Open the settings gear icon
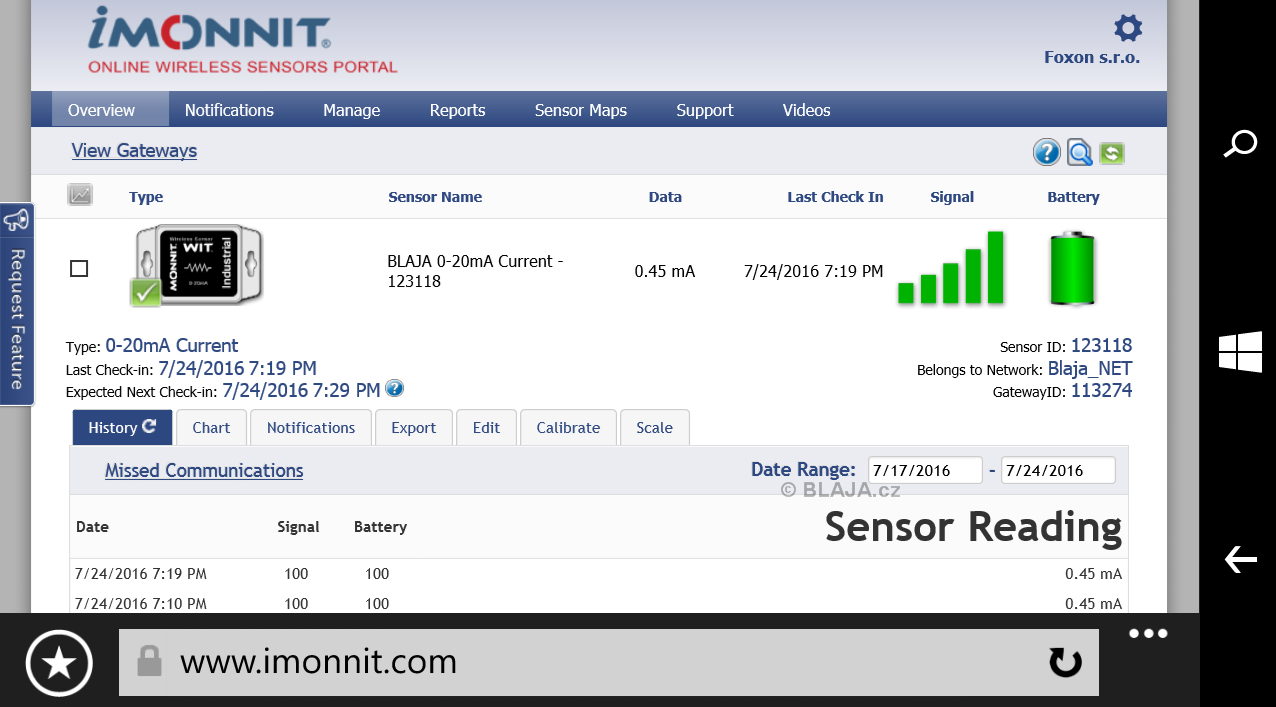The width and height of the screenshot is (1276, 707). [x=1128, y=28]
